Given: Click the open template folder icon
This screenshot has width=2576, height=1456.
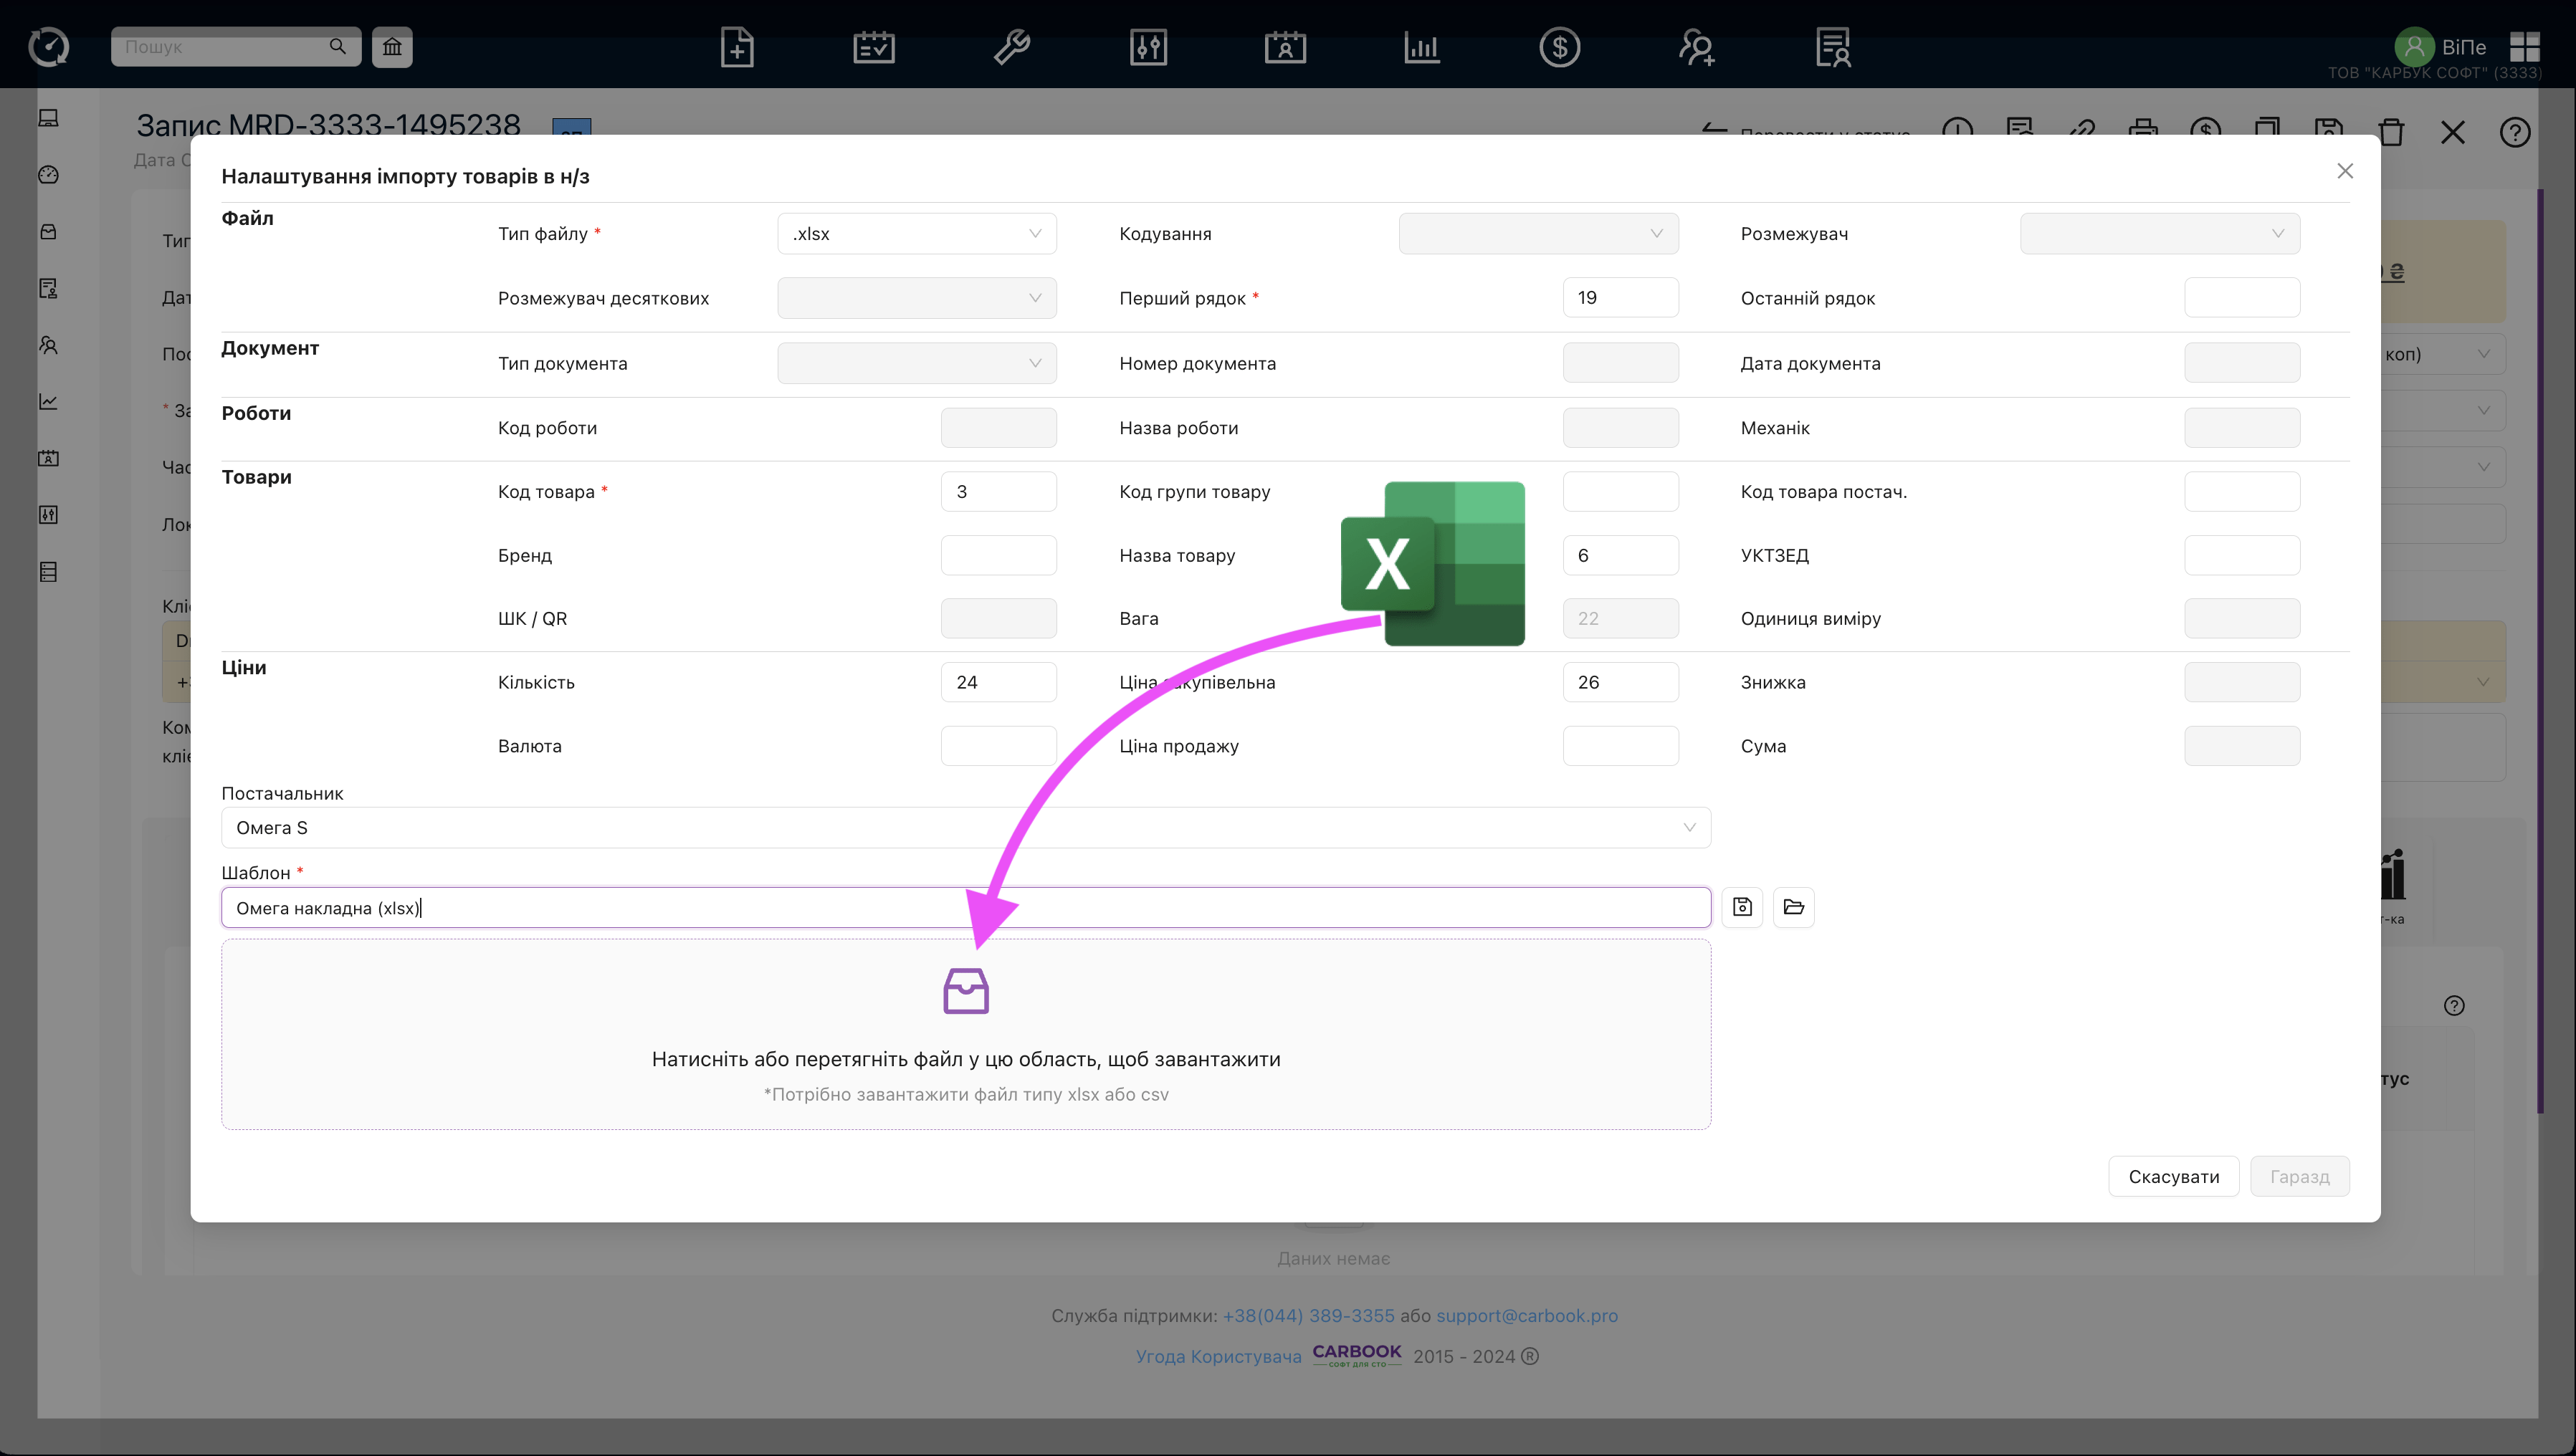Looking at the screenshot, I should pyautogui.click(x=1794, y=907).
